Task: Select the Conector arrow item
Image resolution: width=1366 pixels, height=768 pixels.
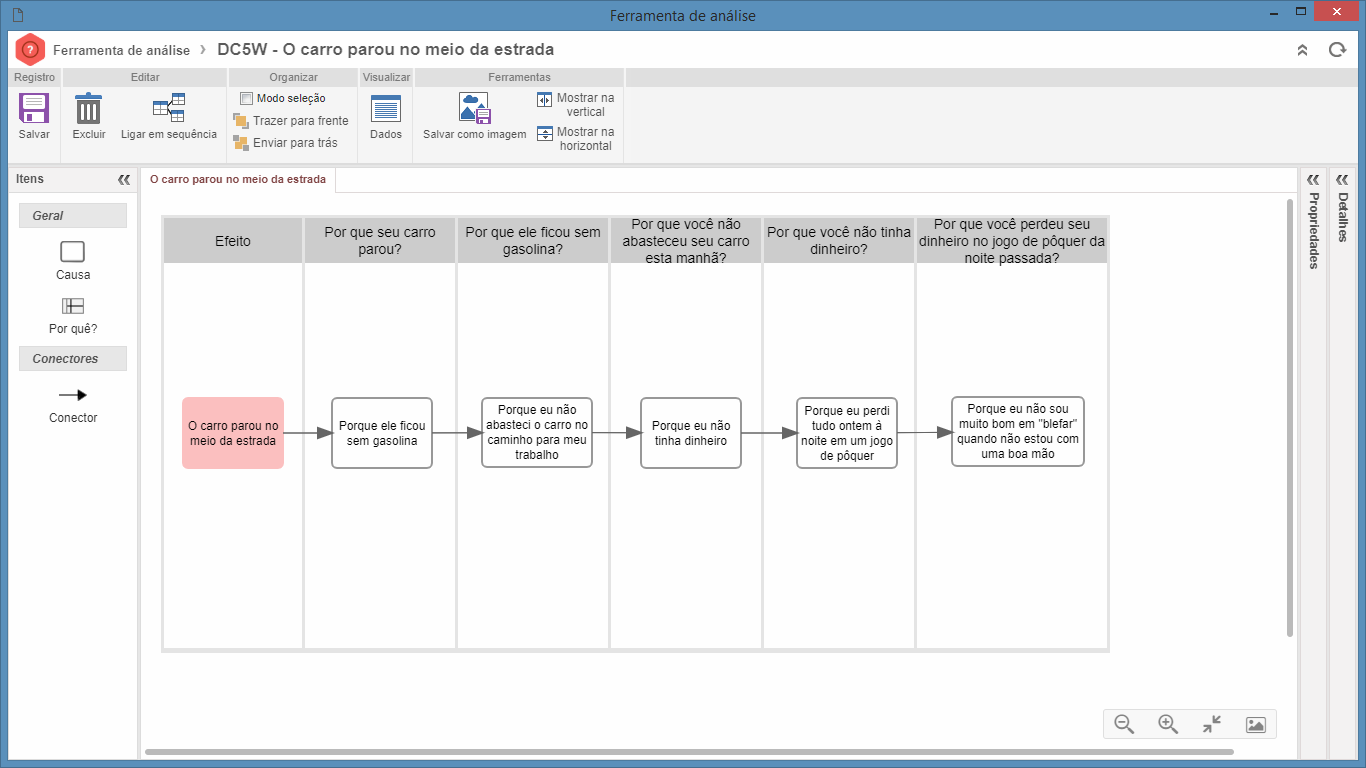Action: (73, 395)
